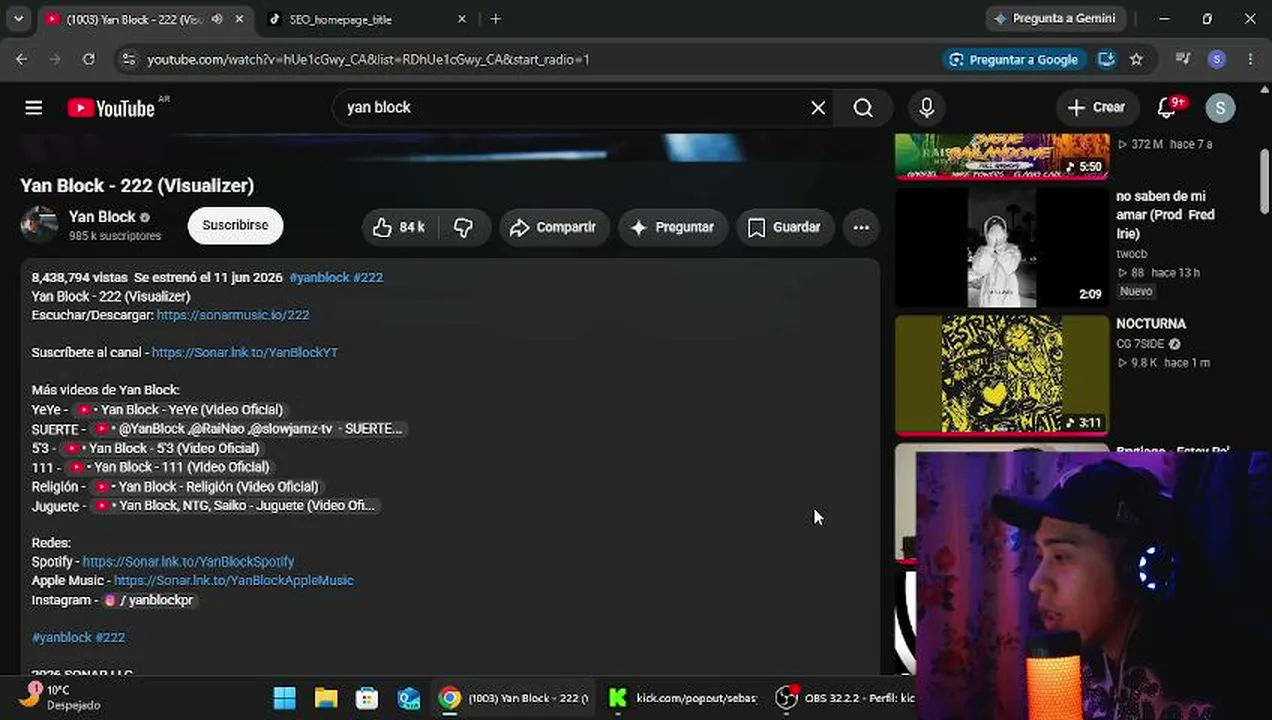Go to the YouTube home logo
This screenshot has width=1272, height=720.
111,108
